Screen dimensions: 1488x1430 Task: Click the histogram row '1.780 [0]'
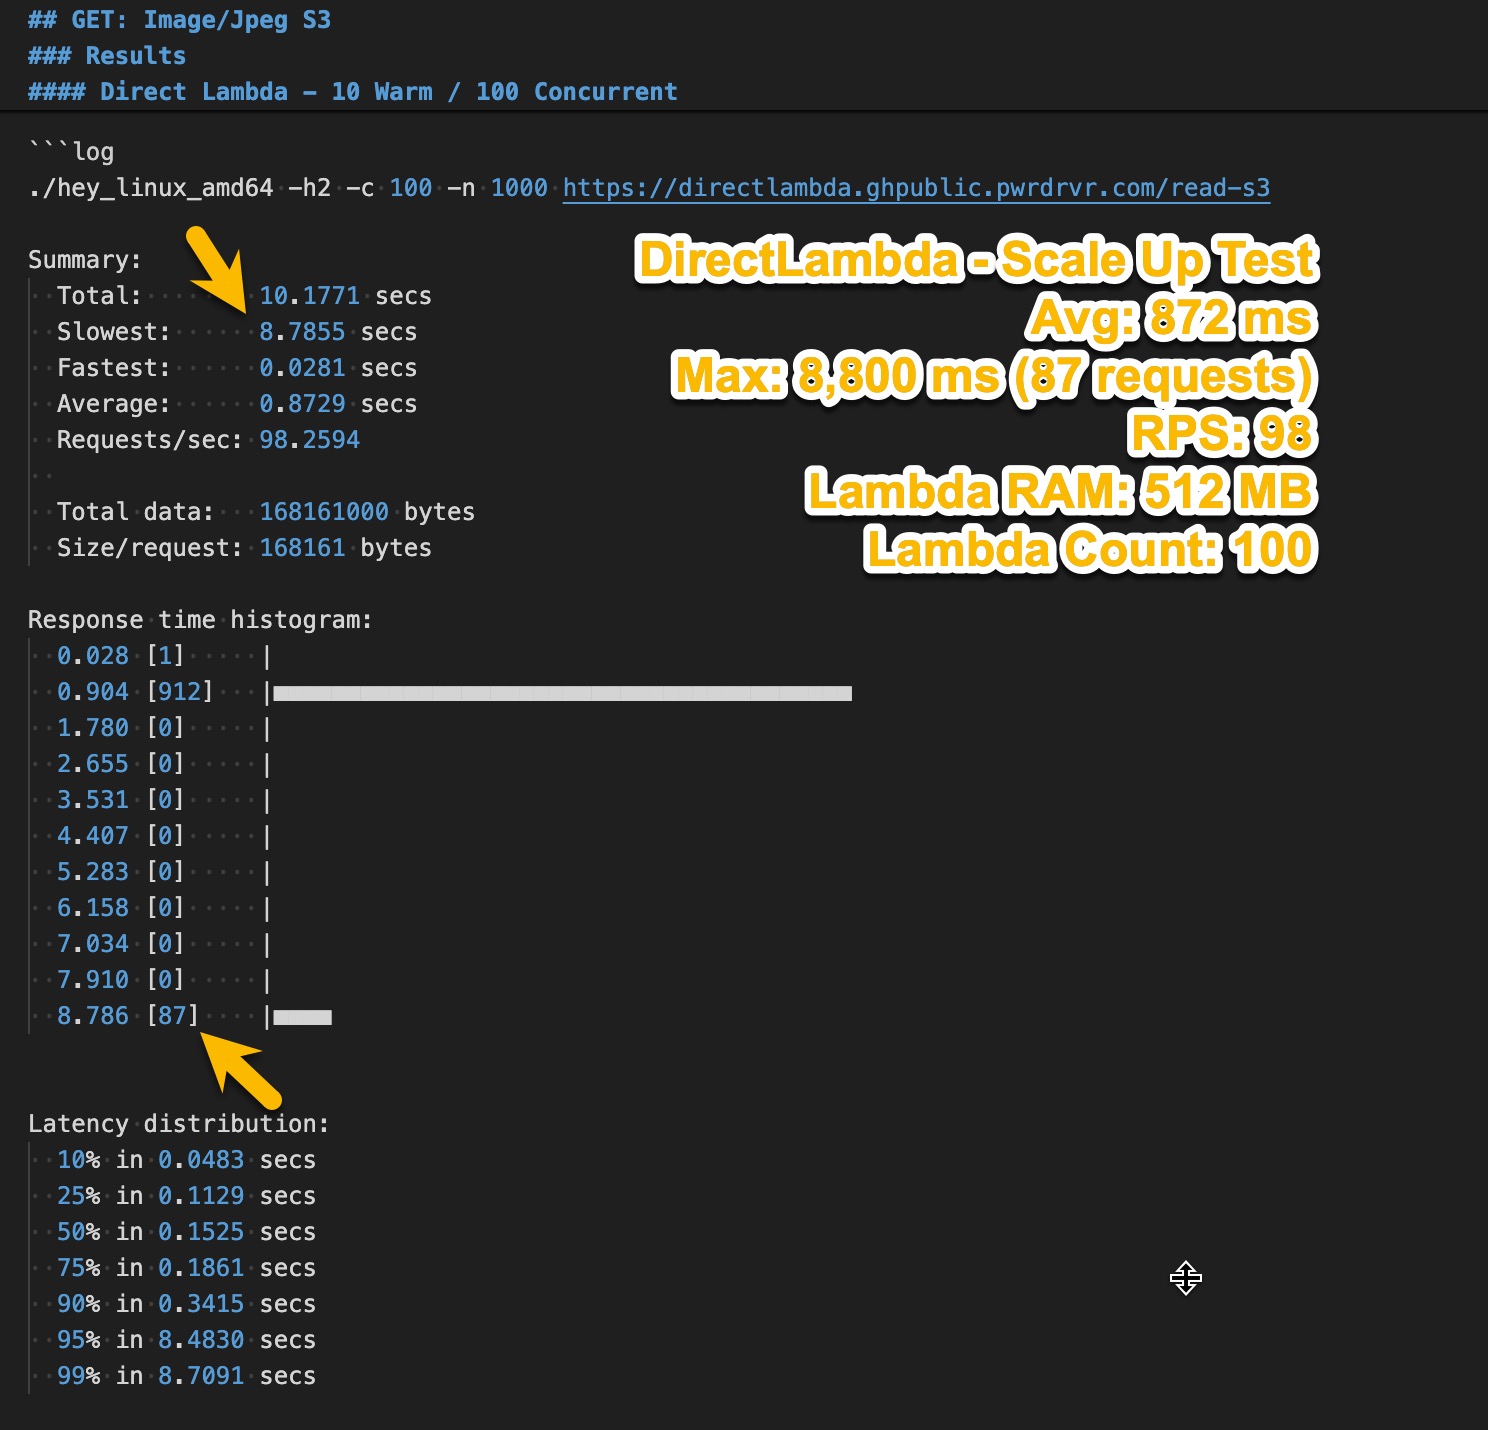[164, 728]
